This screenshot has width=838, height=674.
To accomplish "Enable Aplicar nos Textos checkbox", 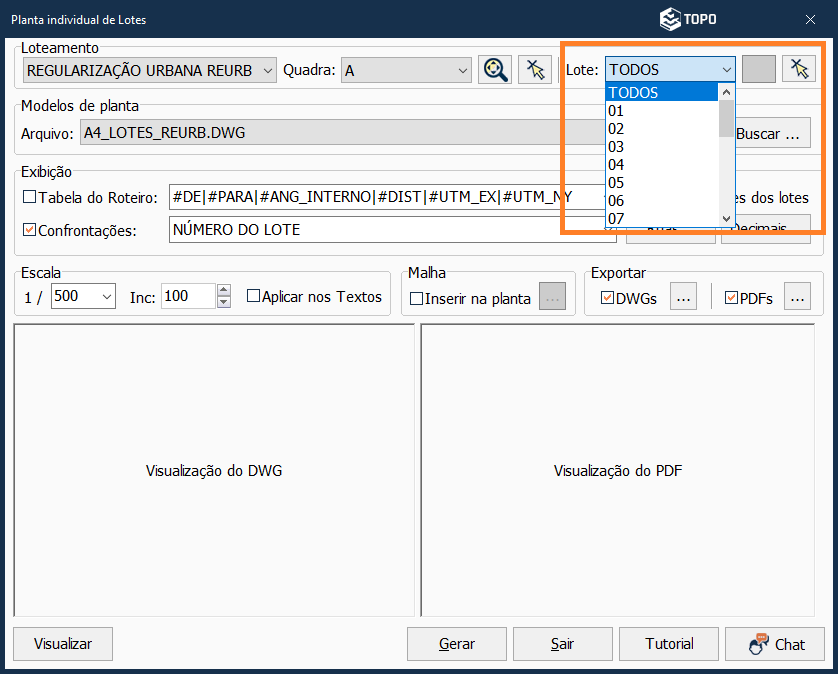I will pos(253,297).
